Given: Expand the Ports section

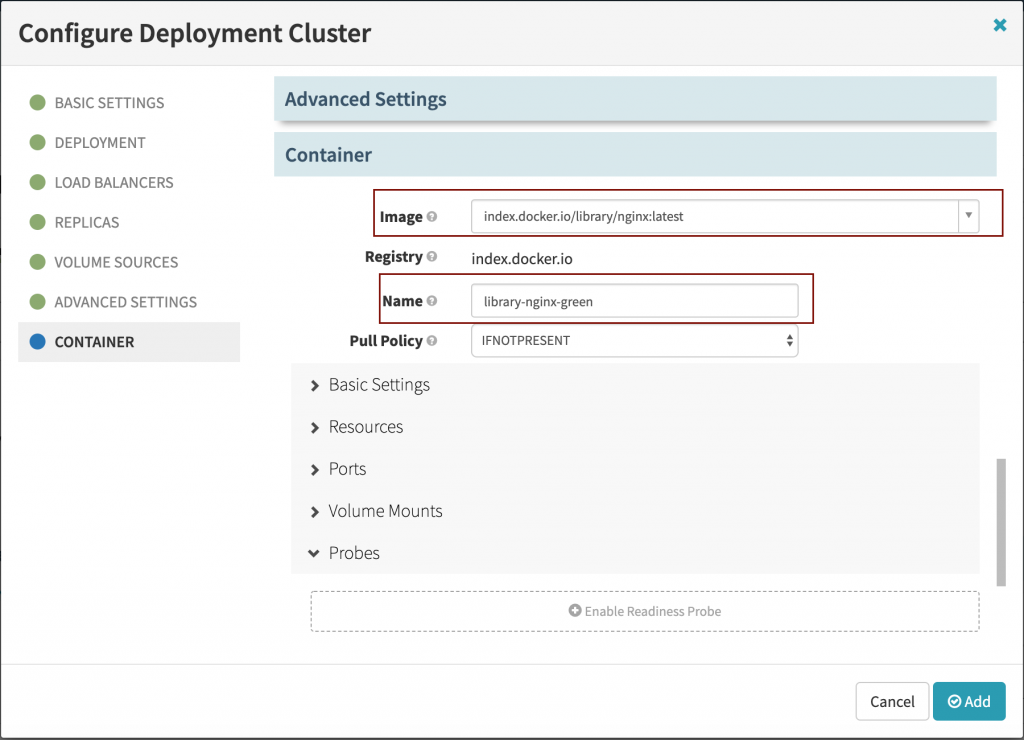Looking at the screenshot, I should (x=347, y=469).
